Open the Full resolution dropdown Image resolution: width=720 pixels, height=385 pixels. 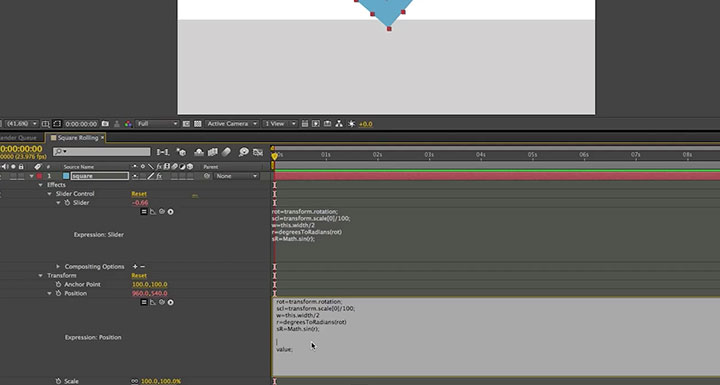pyautogui.click(x=157, y=124)
